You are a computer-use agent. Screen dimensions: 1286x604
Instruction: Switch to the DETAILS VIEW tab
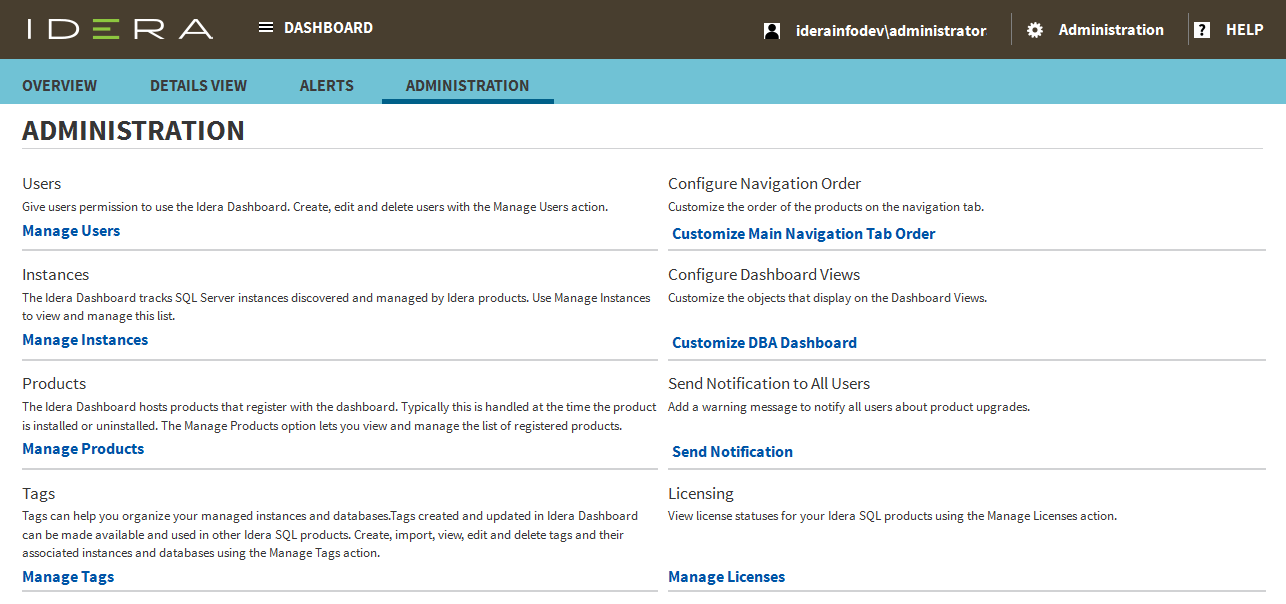[198, 86]
